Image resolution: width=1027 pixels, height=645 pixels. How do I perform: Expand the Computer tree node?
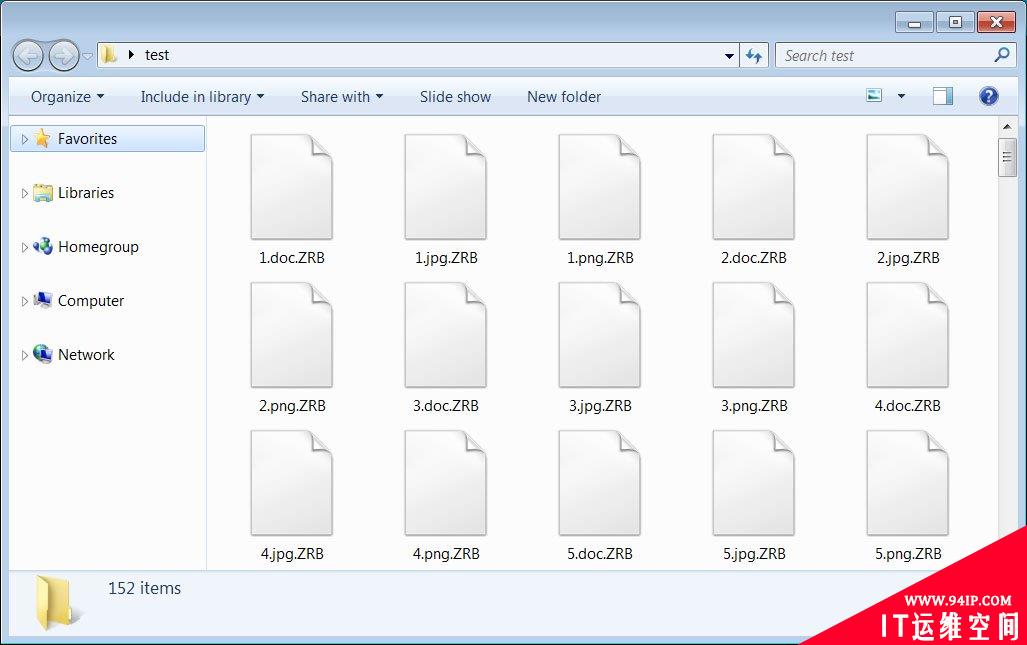pos(24,301)
